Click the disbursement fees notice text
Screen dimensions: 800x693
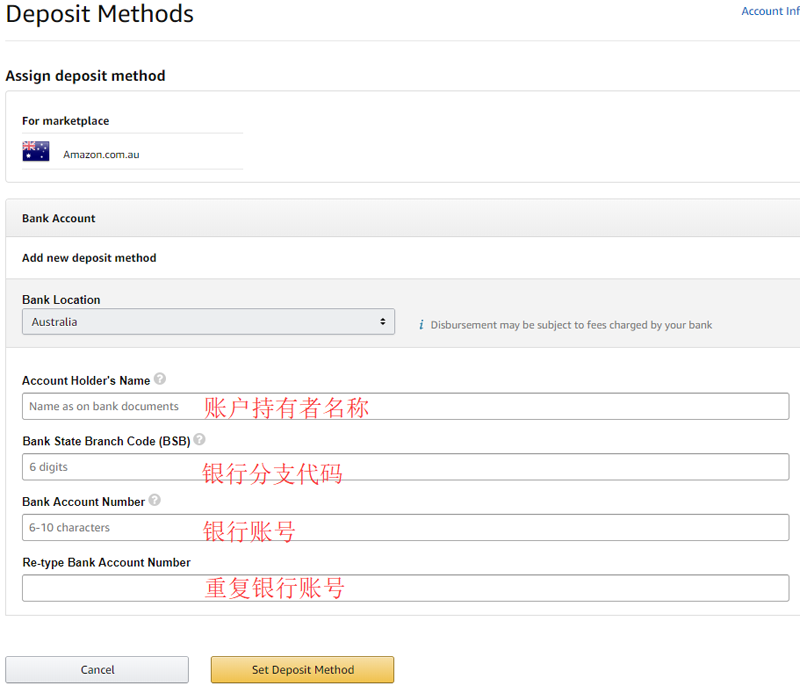pyautogui.click(x=571, y=325)
